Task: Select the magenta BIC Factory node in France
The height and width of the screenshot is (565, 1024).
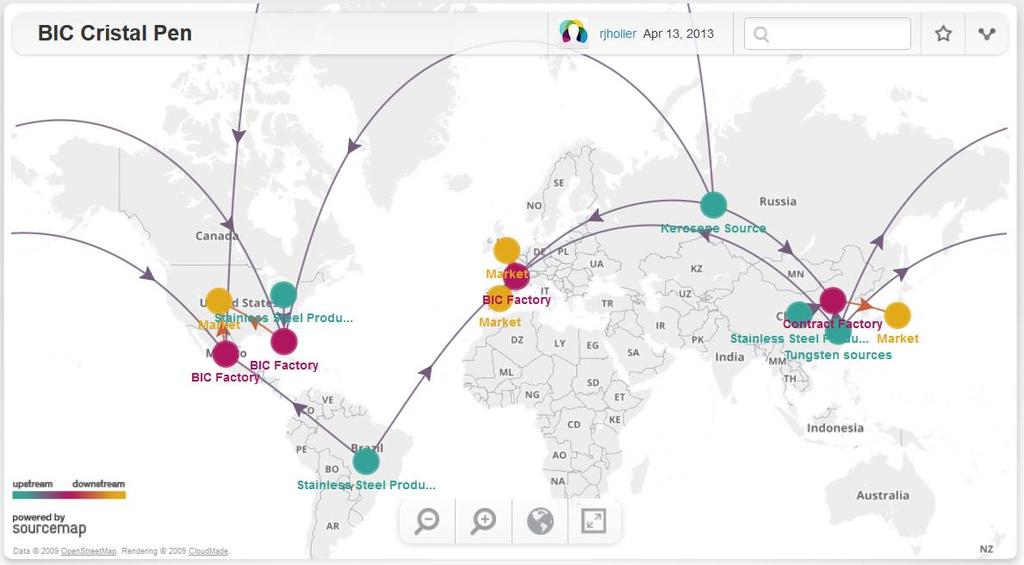Action: tap(517, 276)
